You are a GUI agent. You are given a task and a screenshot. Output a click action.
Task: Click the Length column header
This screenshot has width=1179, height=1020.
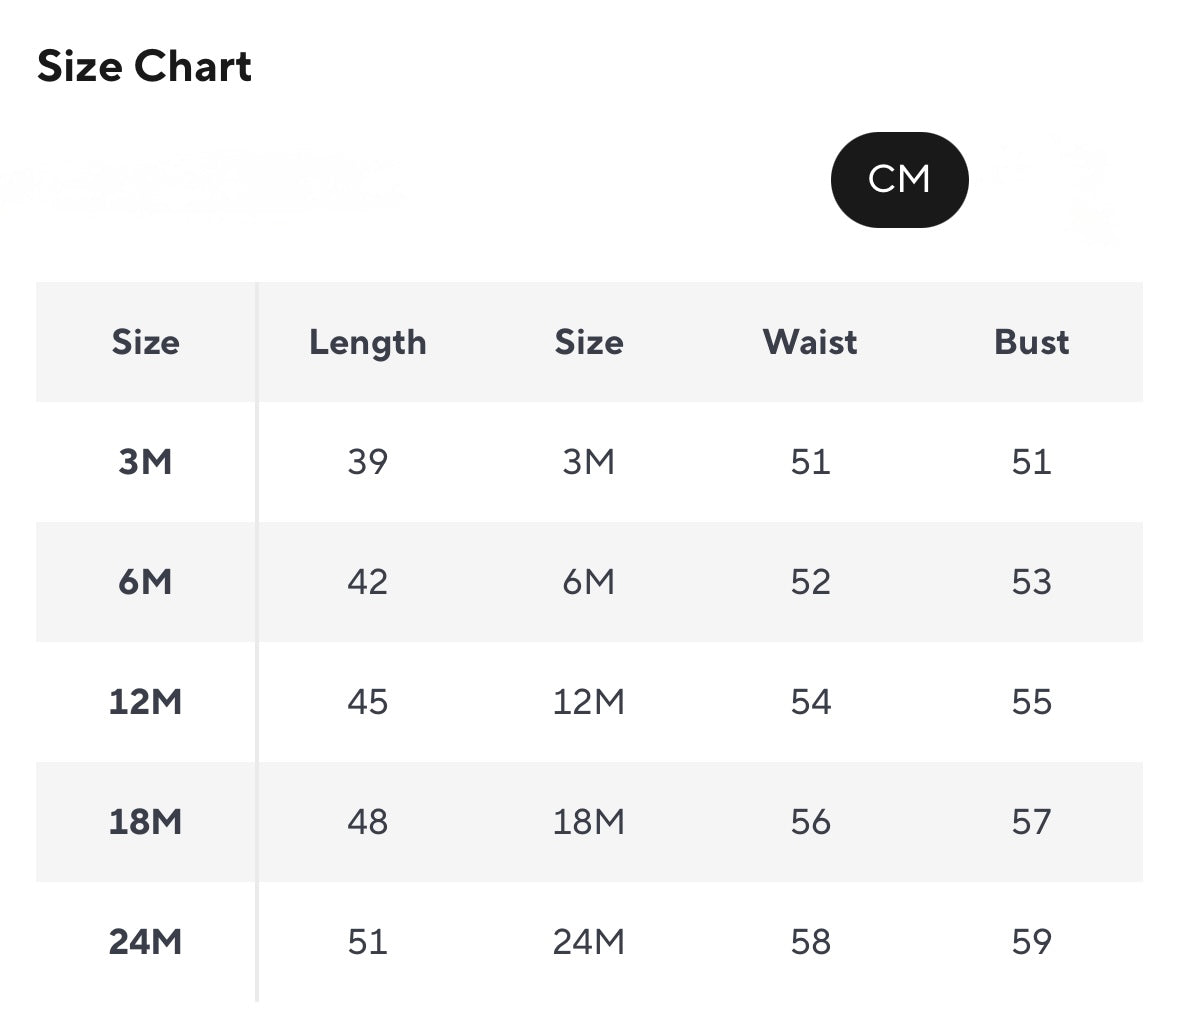[x=367, y=342]
